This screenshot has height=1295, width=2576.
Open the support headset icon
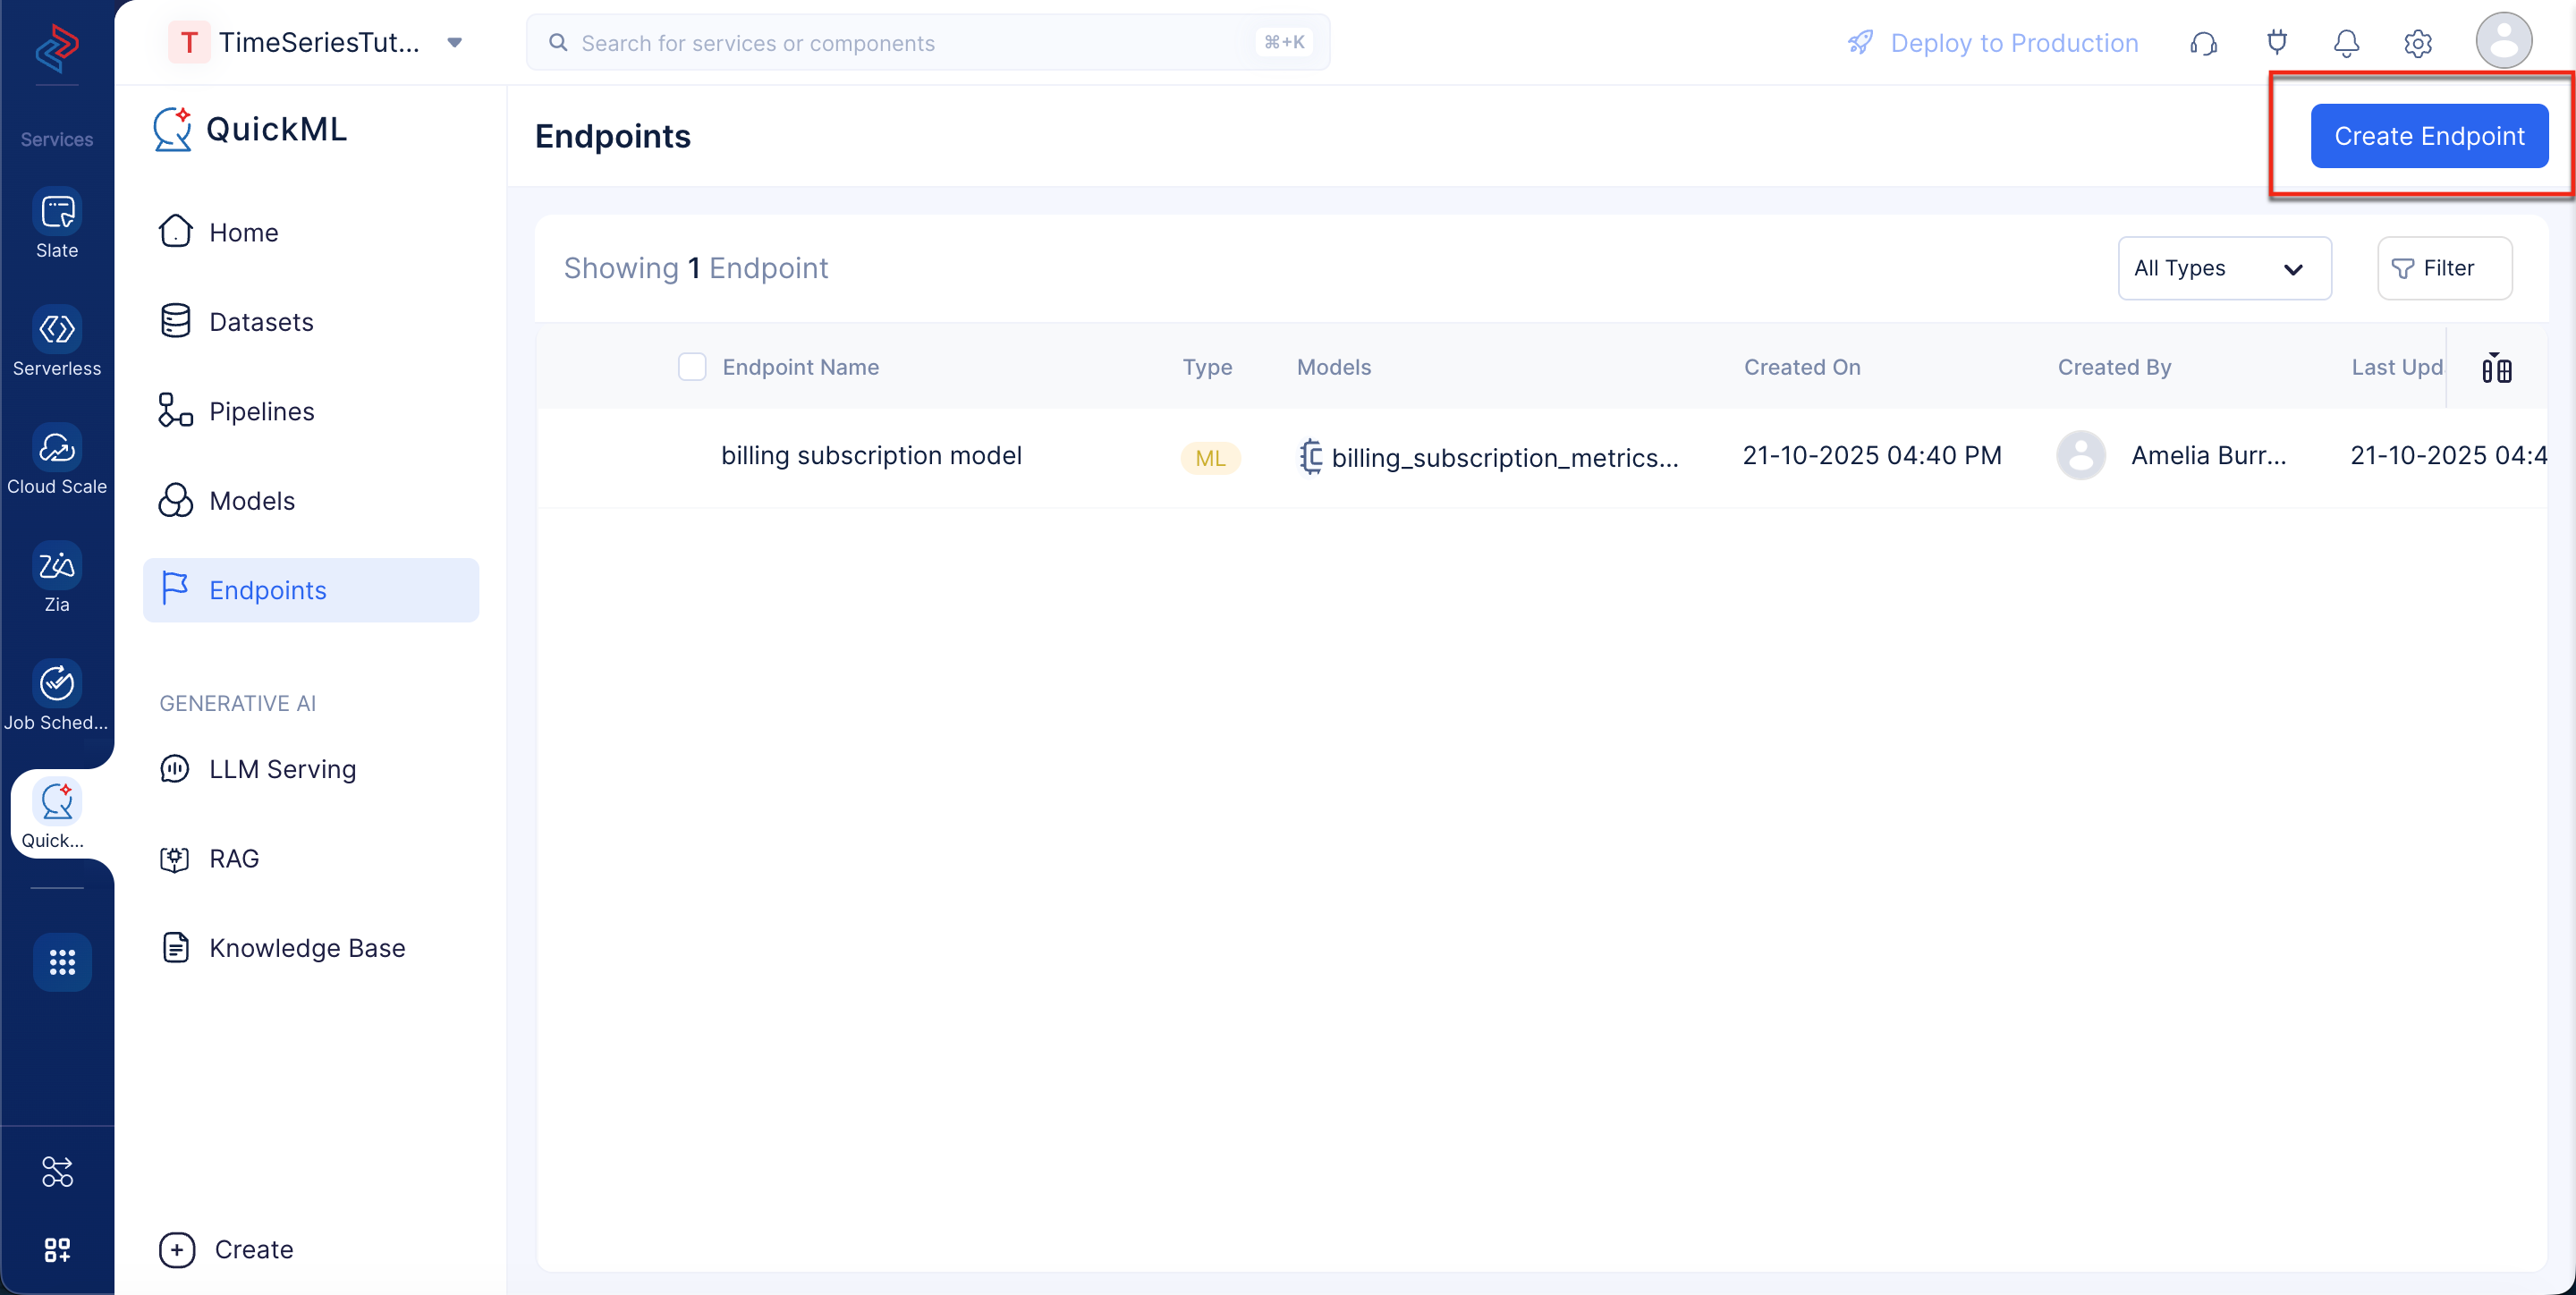[x=2203, y=43]
